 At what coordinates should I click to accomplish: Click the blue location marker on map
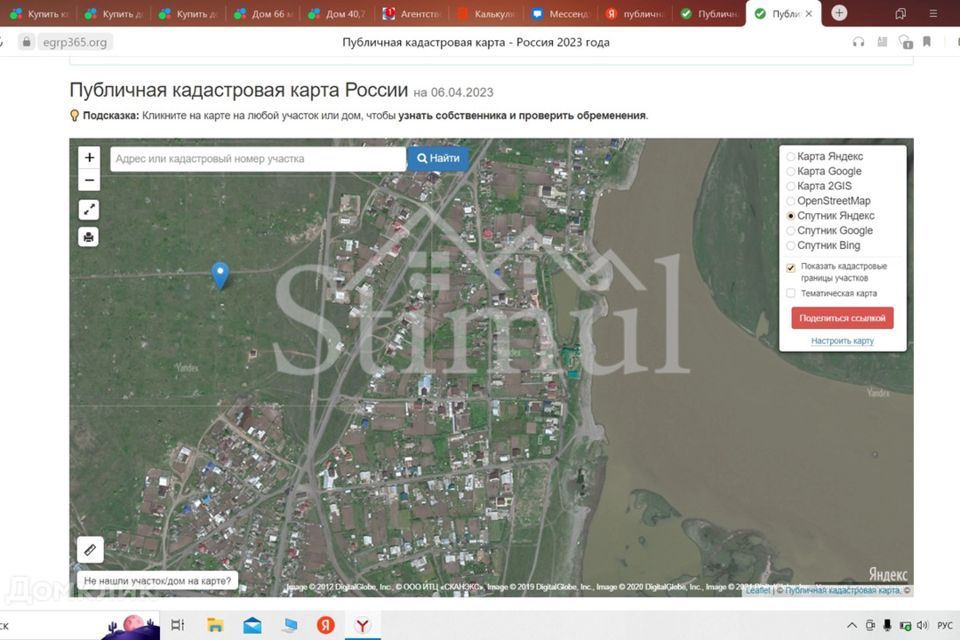point(221,274)
